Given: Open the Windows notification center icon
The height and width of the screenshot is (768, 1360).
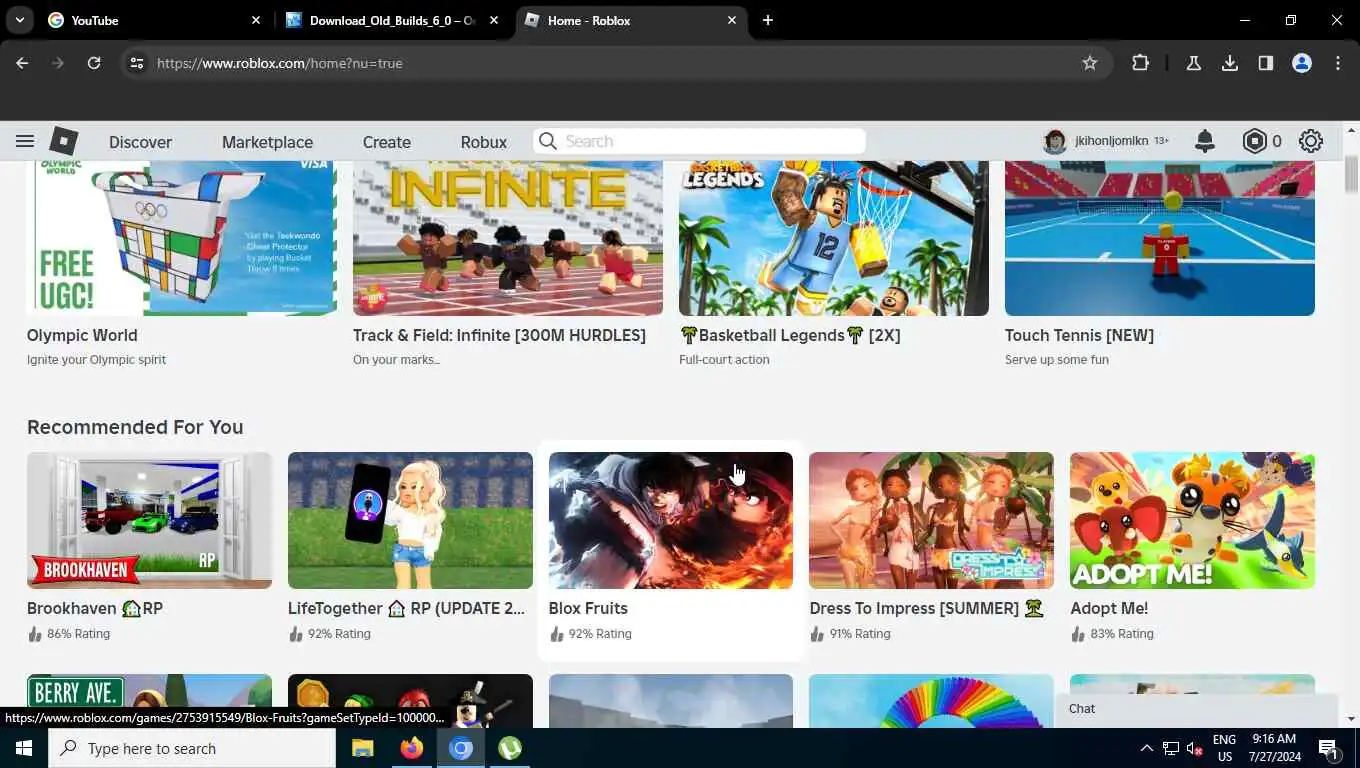Looking at the screenshot, I should [1328, 748].
